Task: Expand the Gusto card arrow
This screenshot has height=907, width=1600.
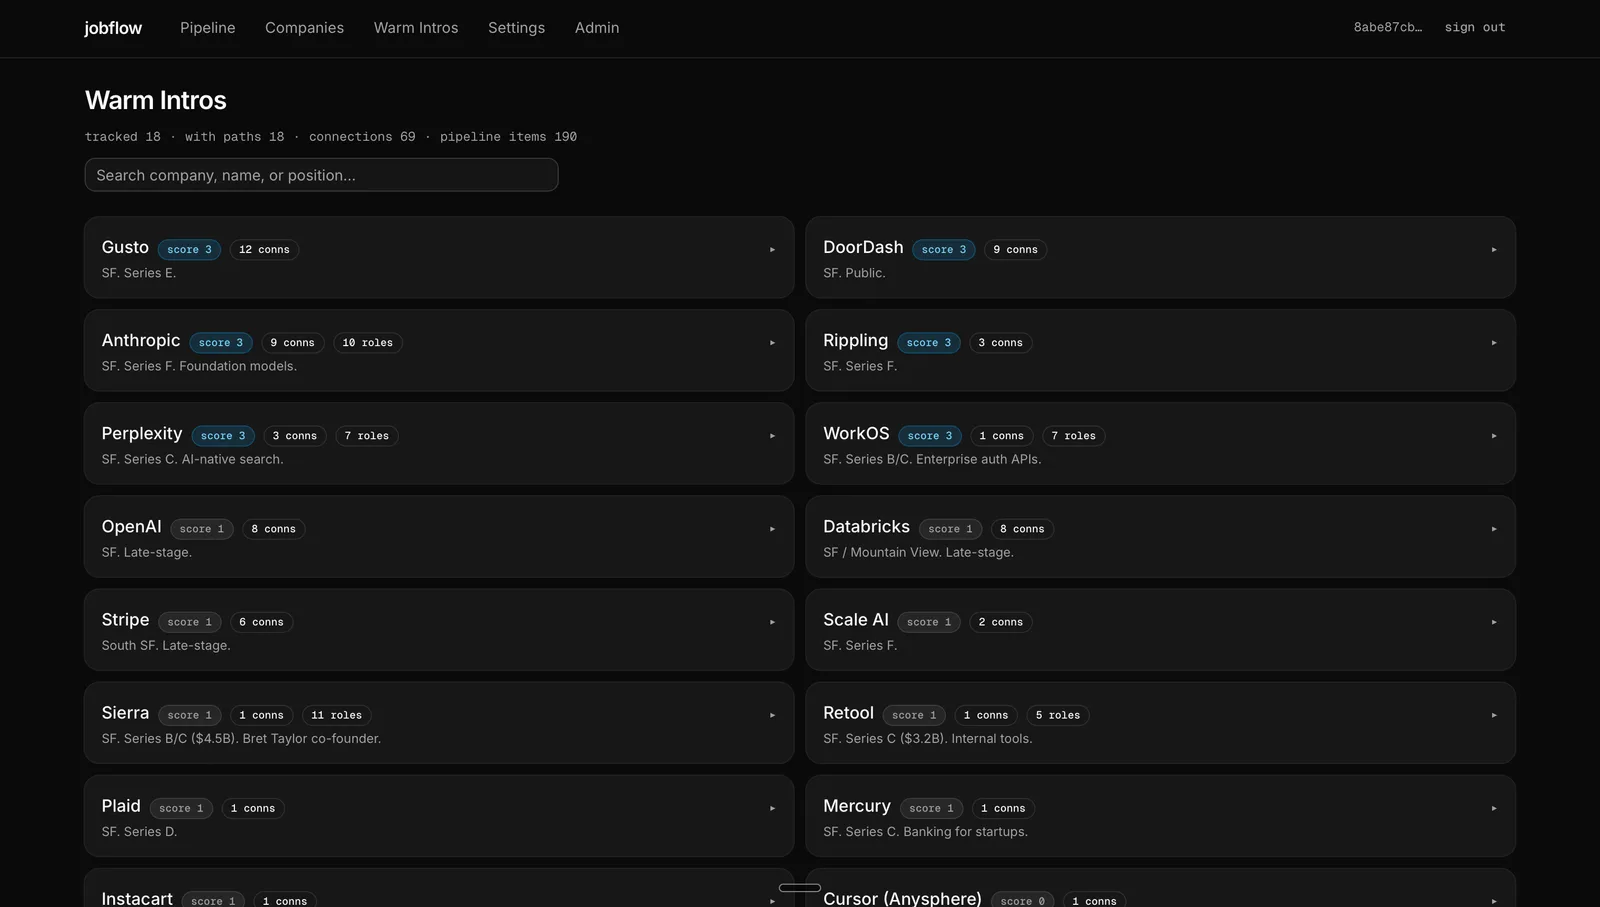Action: 772,250
